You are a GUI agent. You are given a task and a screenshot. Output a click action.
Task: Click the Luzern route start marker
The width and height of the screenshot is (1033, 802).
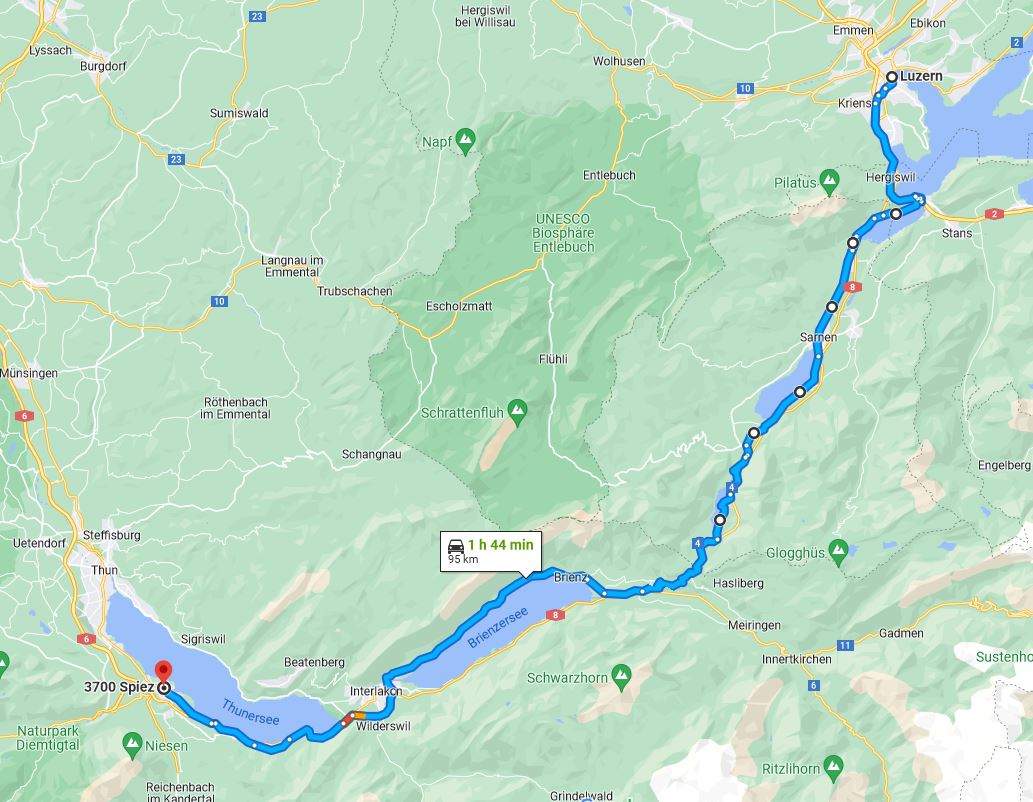pyautogui.click(x=891, y=77)
